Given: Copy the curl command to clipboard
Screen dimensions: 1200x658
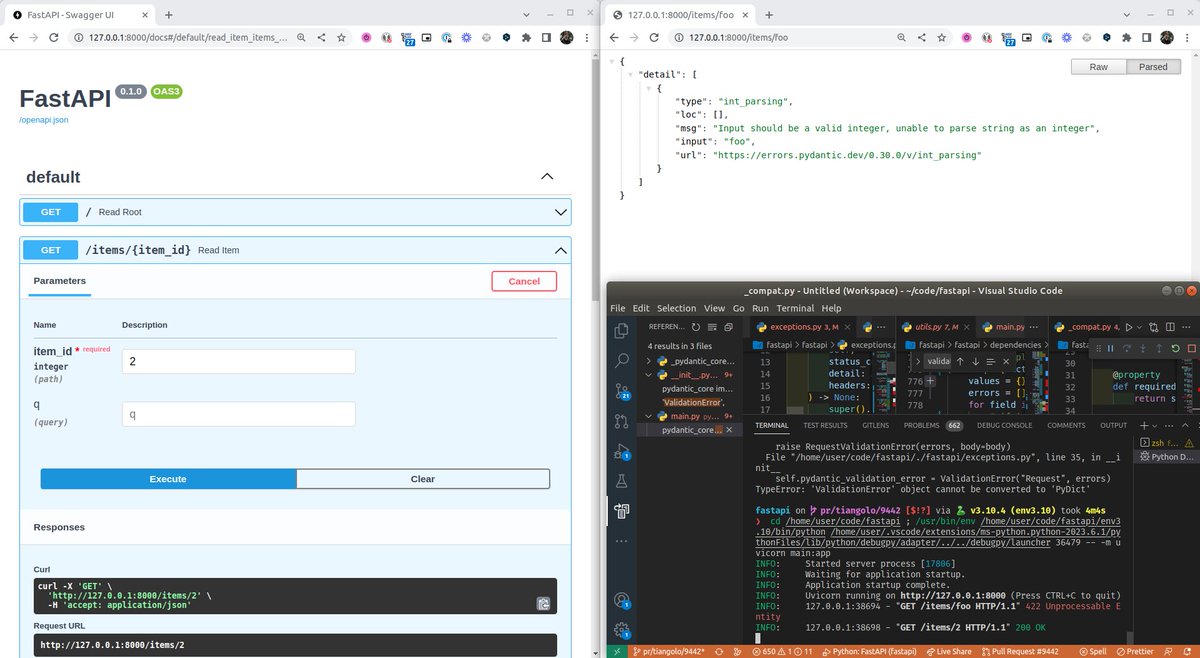Looking at the screenshot, I should [x=543, y=603].
